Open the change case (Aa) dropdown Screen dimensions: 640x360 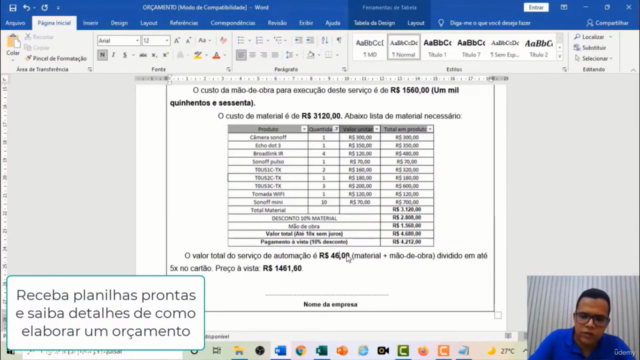coord(204,40)
